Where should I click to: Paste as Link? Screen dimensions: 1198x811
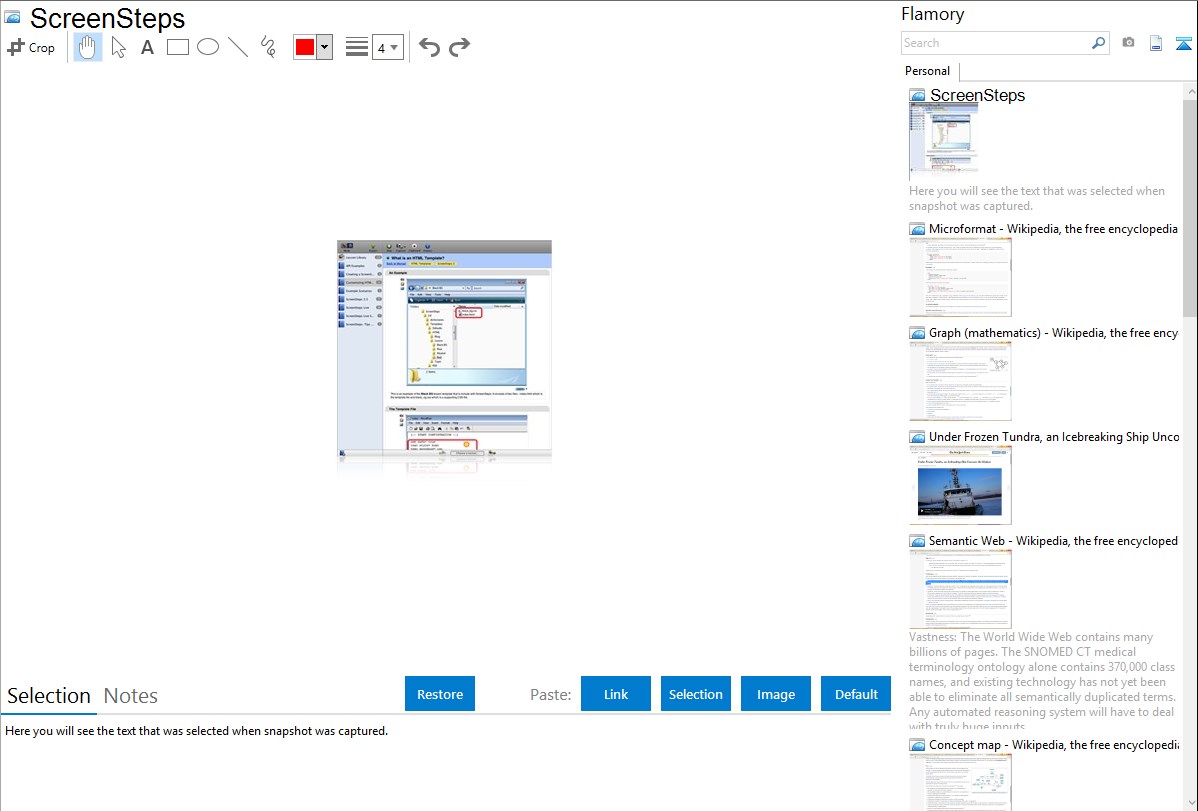616,694
